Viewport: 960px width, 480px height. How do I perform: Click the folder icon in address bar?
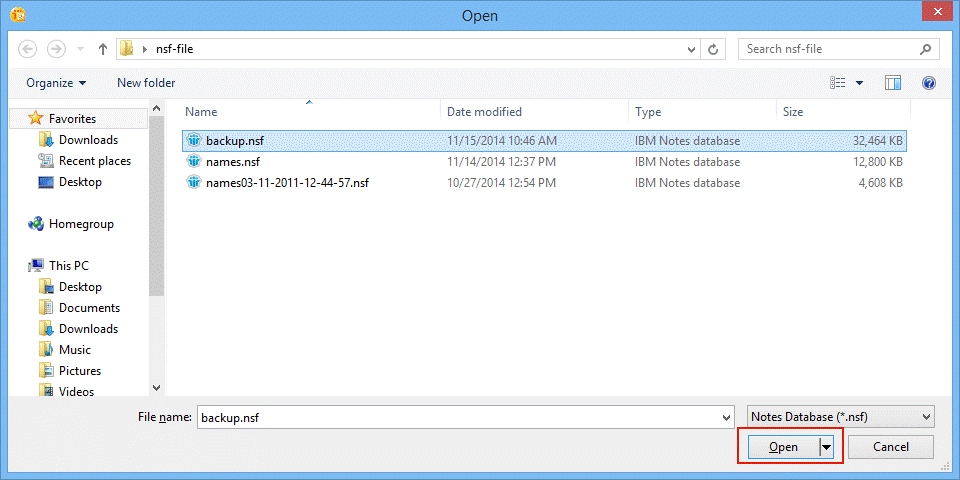click(x=126, y=49)
